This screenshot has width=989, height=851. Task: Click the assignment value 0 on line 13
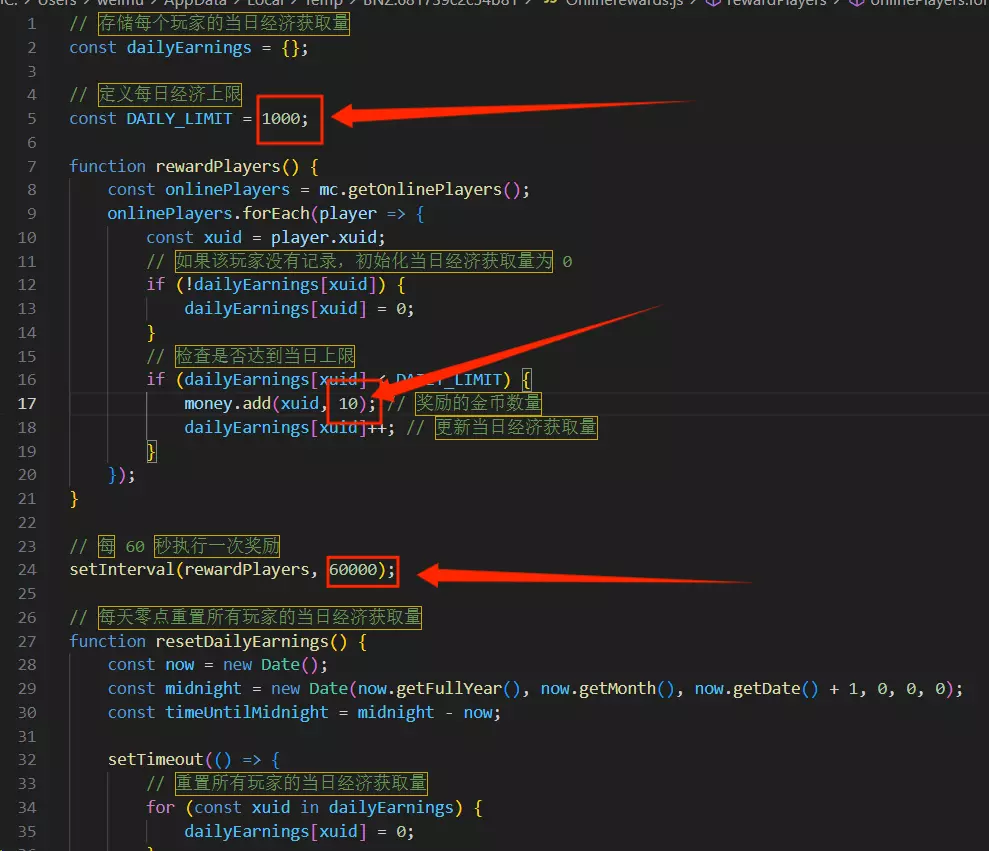[x=401, y=309]
